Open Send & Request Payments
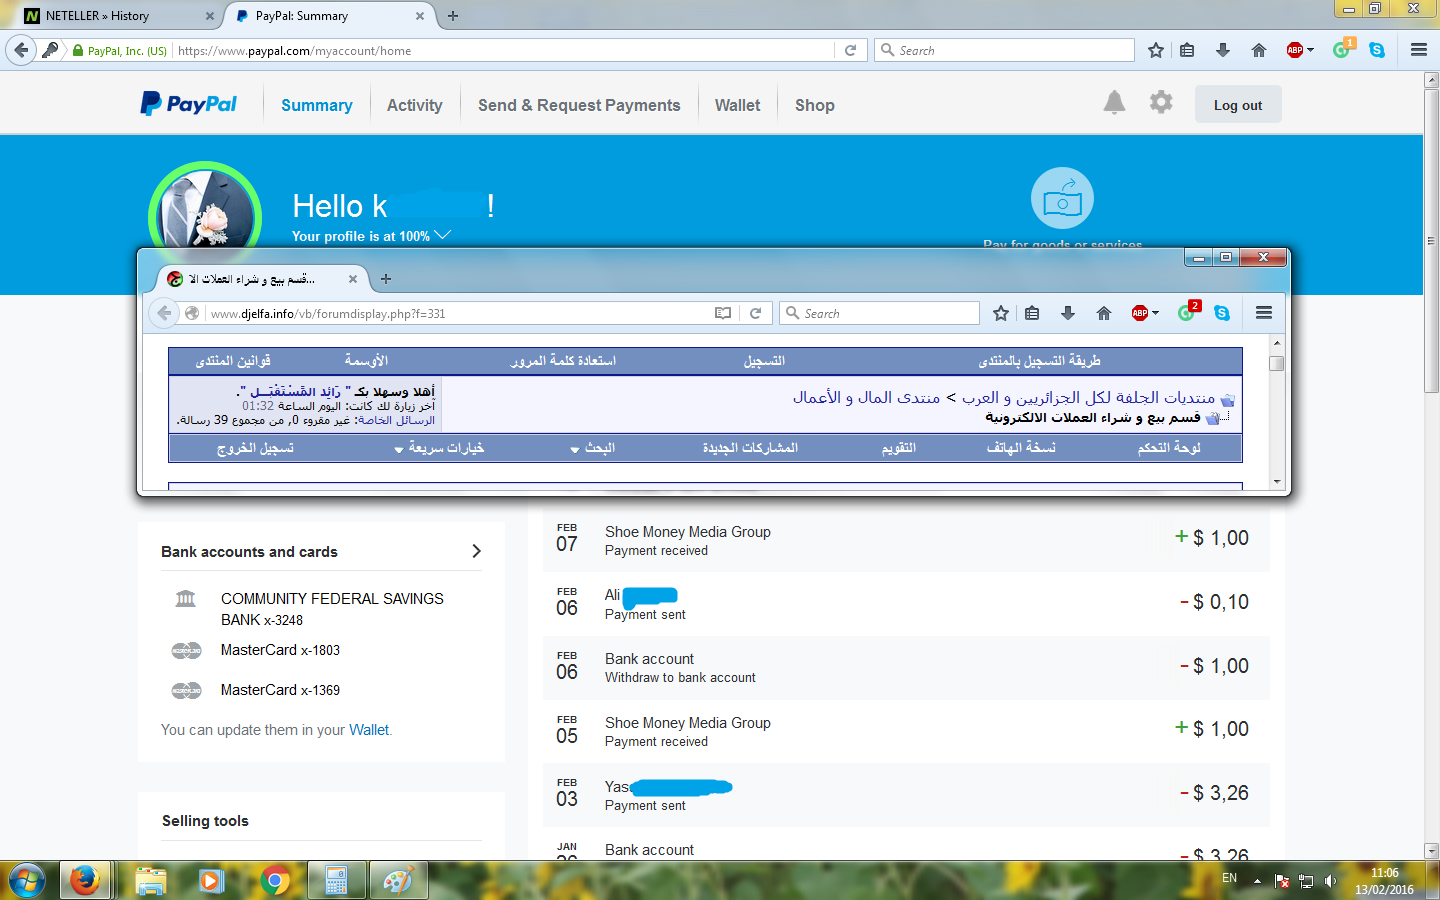This screenshot has width=1440, height=900. (x=579, y=105)
